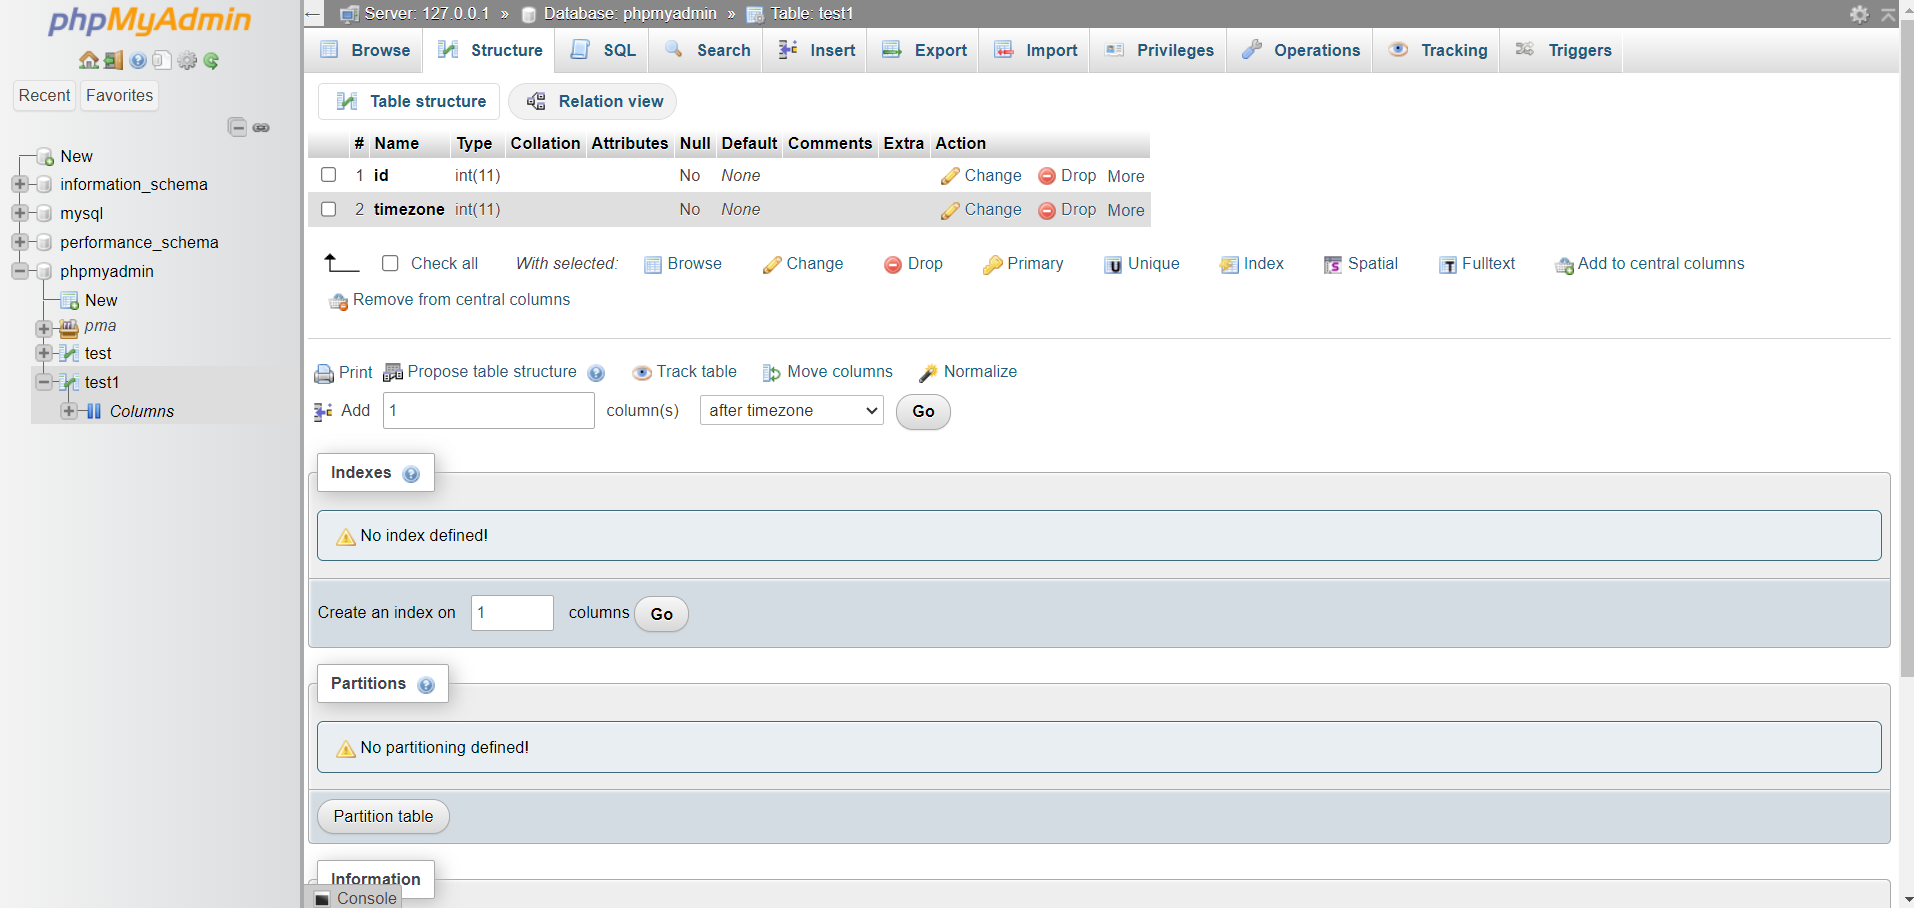
Task: Check the checkbox for the id row
Action: coord(328,175)
